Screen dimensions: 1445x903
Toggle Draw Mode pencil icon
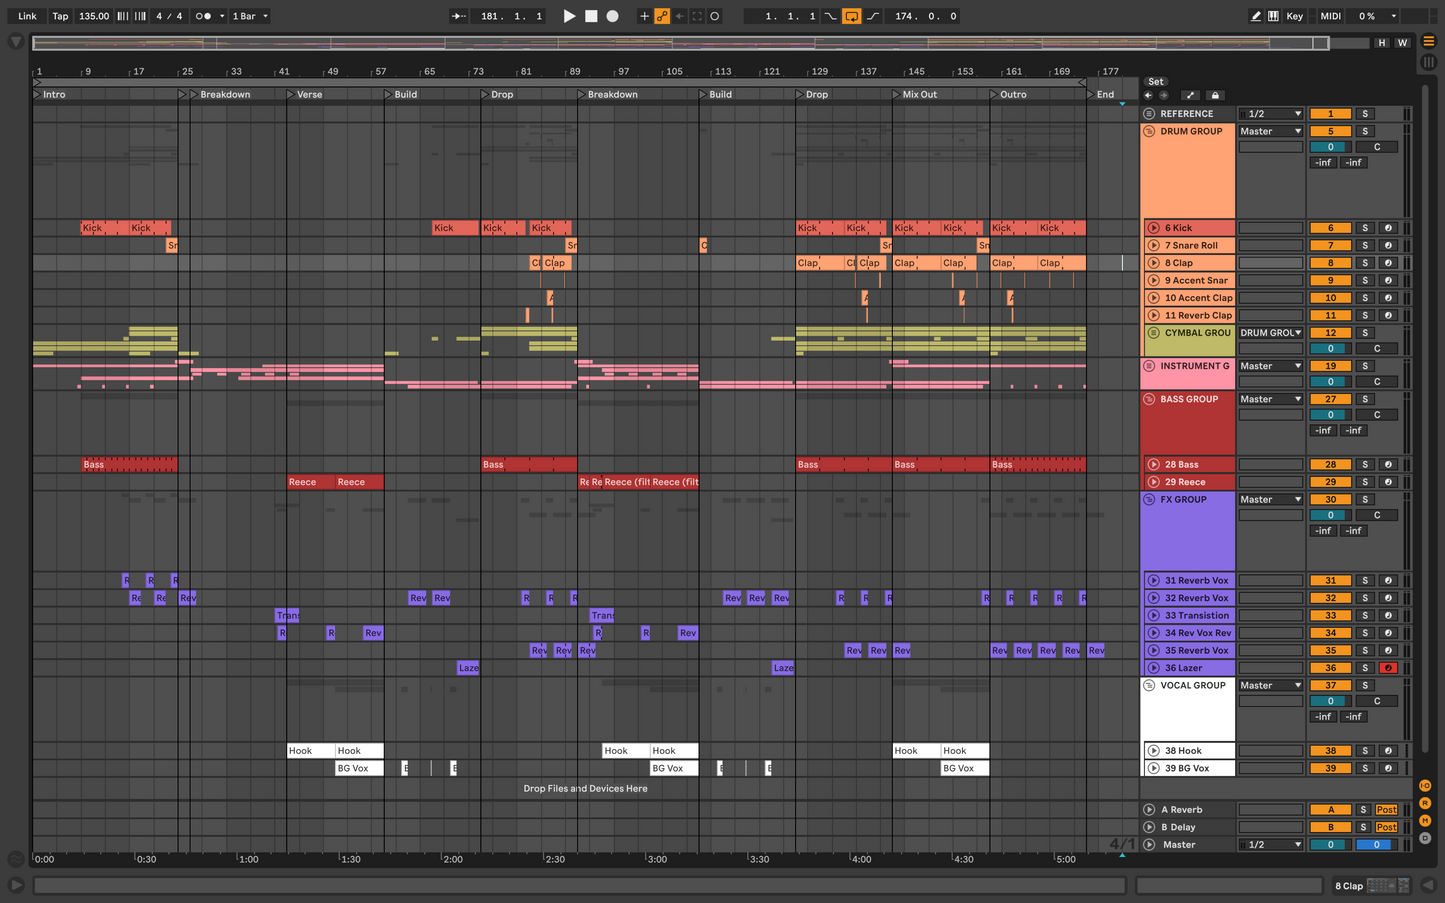click(1256, 16)
